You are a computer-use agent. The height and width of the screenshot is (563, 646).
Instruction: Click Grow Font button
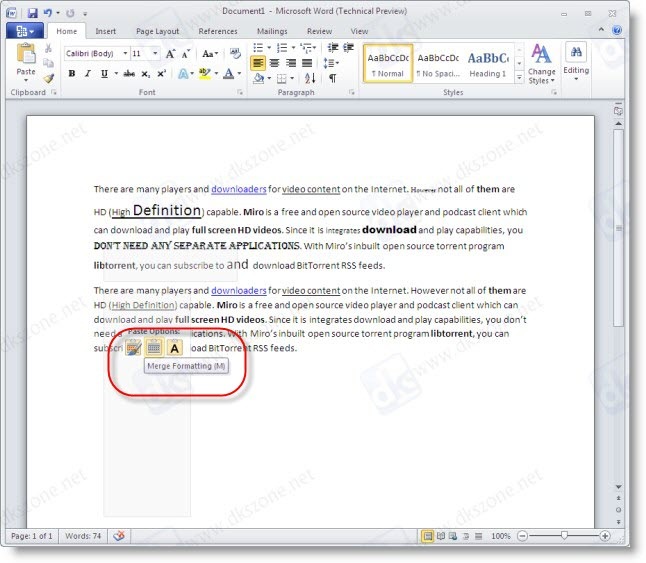pyautogui.click(x=170, y=54)
